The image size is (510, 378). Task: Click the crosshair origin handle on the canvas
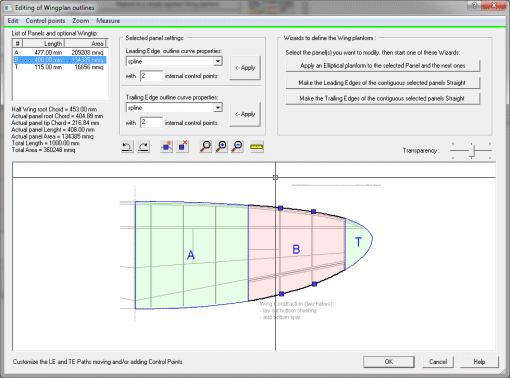click(275, 177)
